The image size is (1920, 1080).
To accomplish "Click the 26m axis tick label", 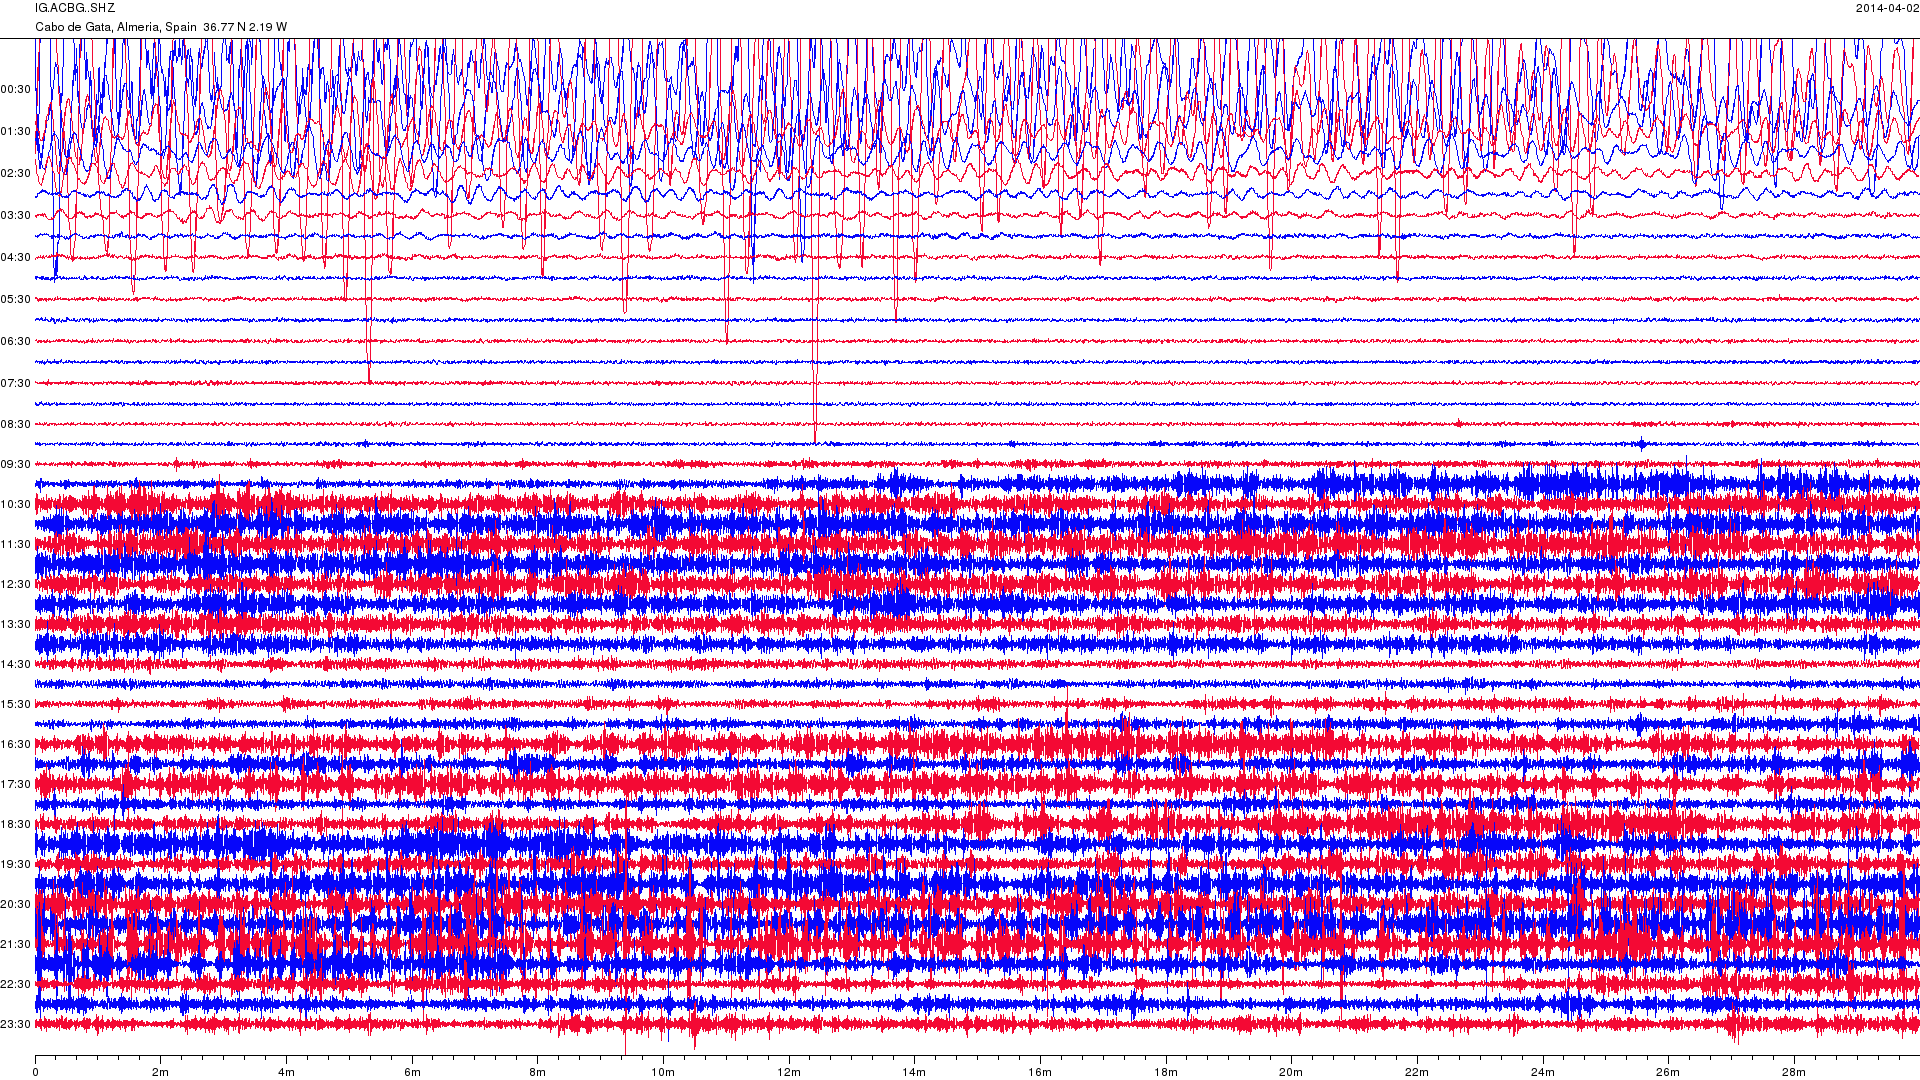I will (x=1667, y=1073).
